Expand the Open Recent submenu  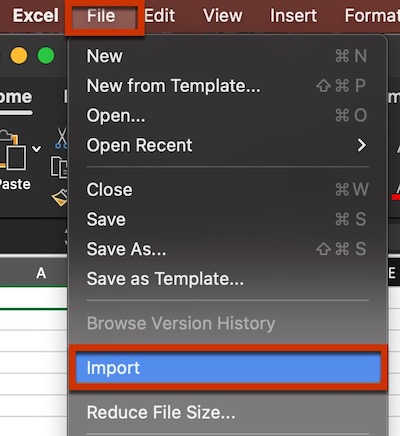tap(228, 145)
